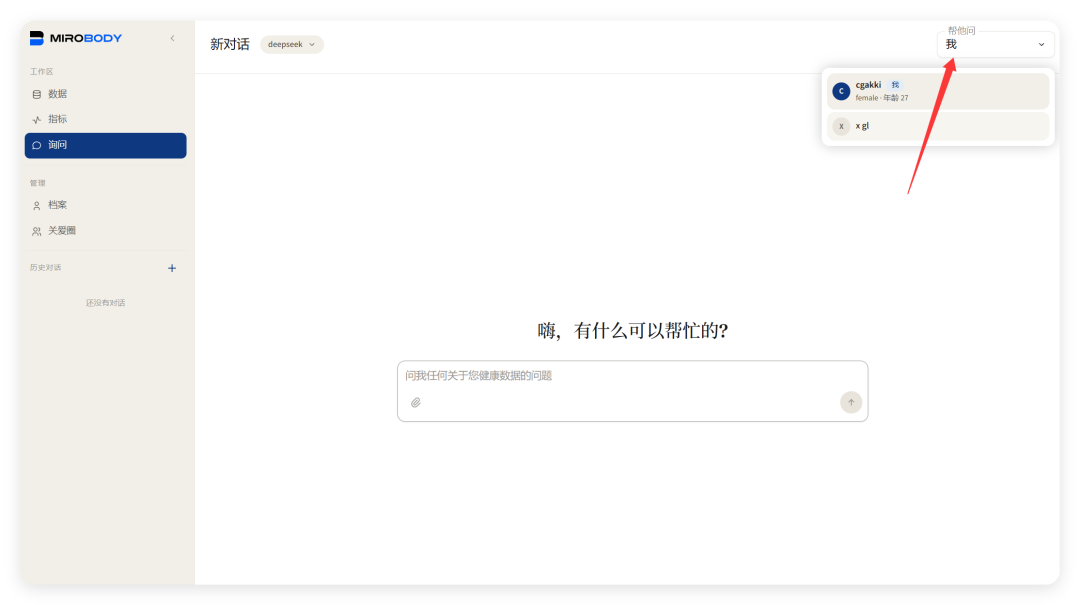Click the MIROBODY brand name text
The width and height of the screenshot is (1080, 605).
coord(86,39)
